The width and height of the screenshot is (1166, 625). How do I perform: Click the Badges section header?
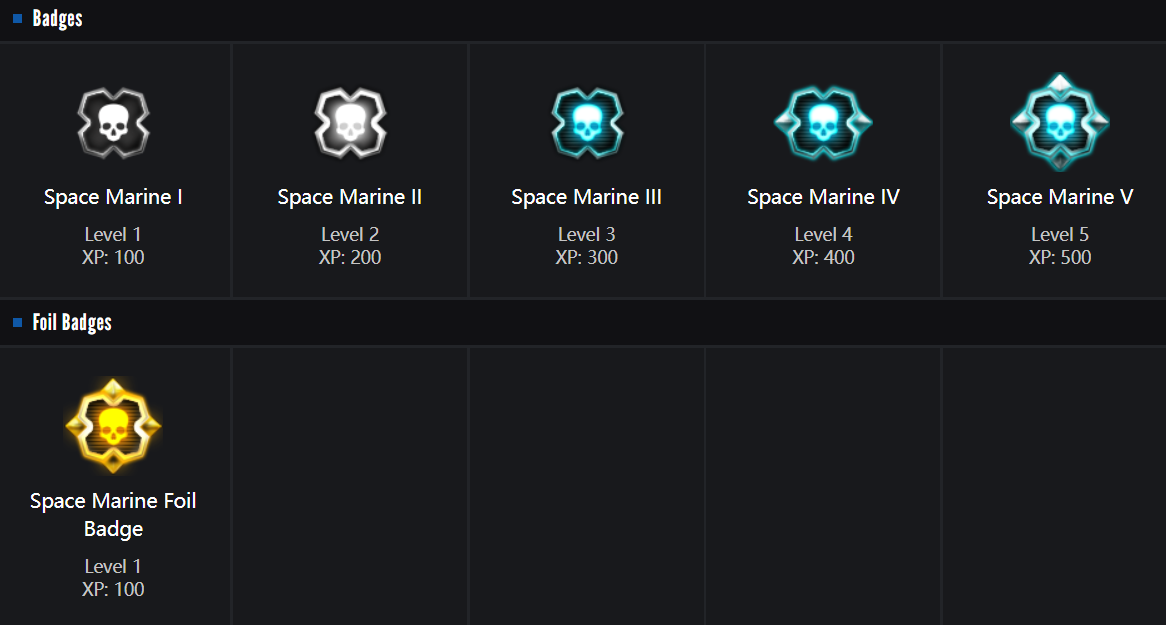(57, 19)
